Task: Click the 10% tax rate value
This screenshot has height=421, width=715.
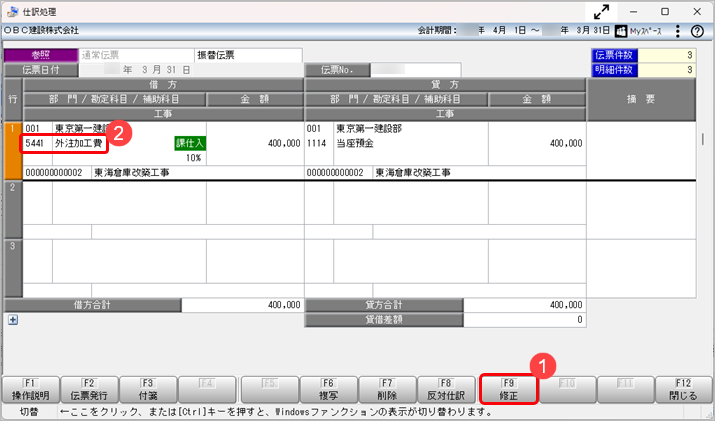Action: [x=193, y=158]
